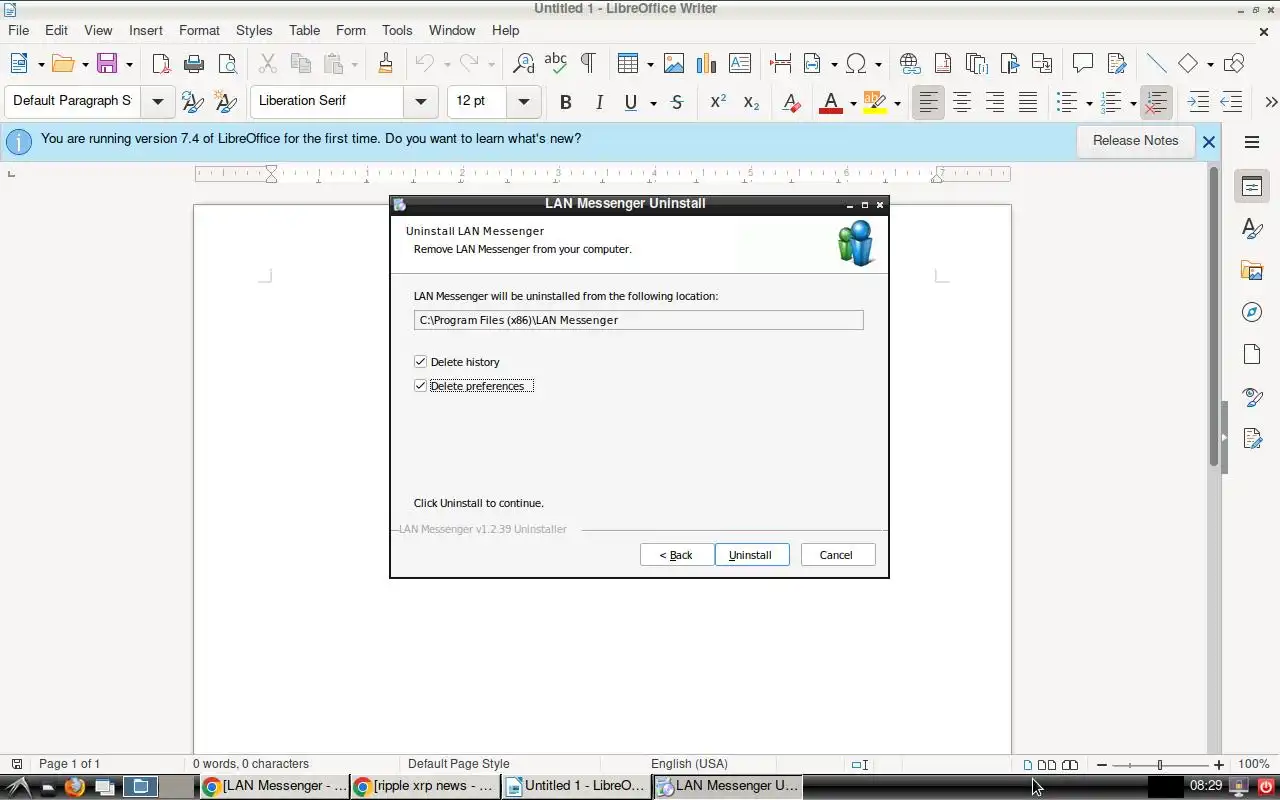Viewport: 1280px width, 800px height.
Task: Open the Sidebar Properties deck icon
Action: pos(1252,186)
